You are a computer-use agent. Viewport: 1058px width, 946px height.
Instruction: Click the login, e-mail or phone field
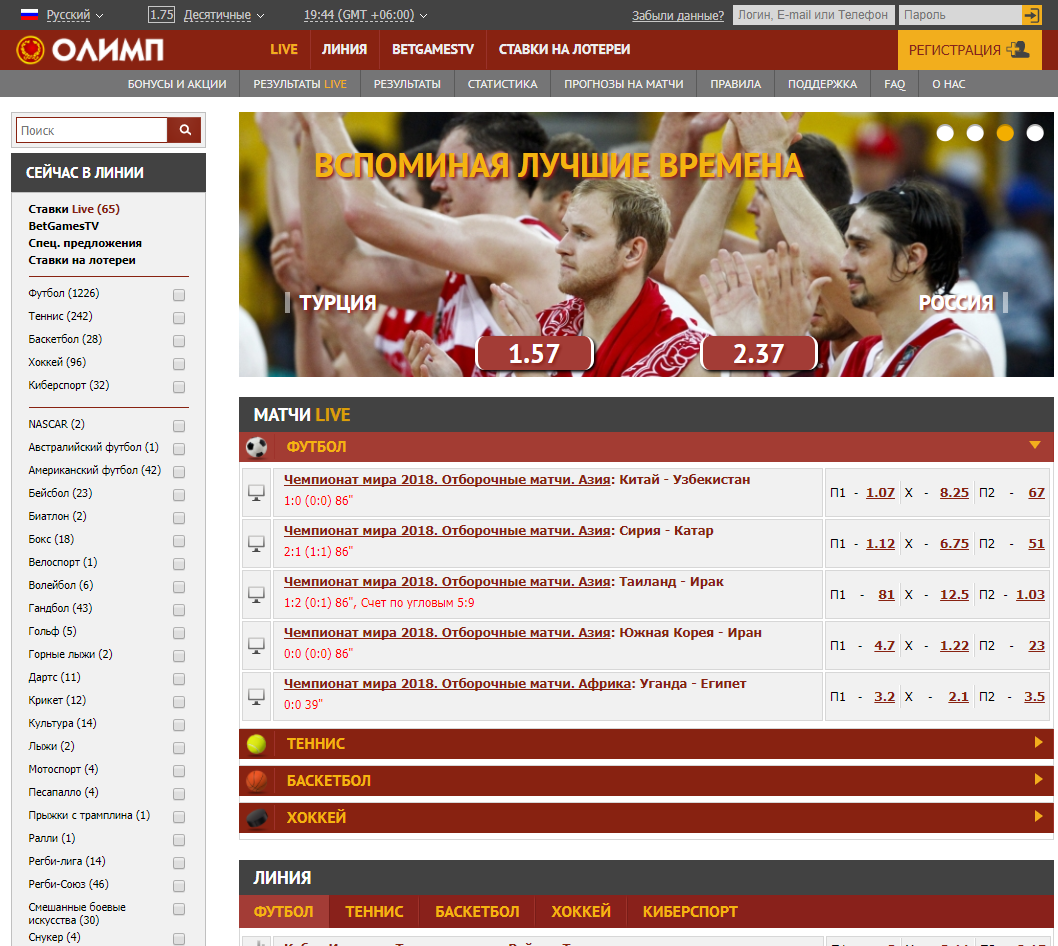(813, 15)
